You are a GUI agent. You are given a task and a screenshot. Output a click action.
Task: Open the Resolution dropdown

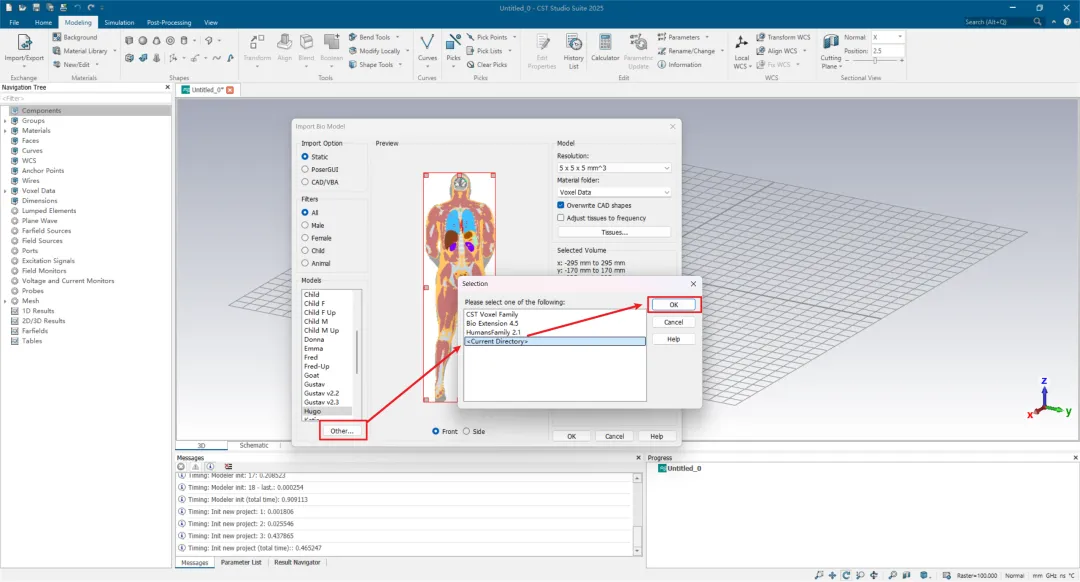614,168
